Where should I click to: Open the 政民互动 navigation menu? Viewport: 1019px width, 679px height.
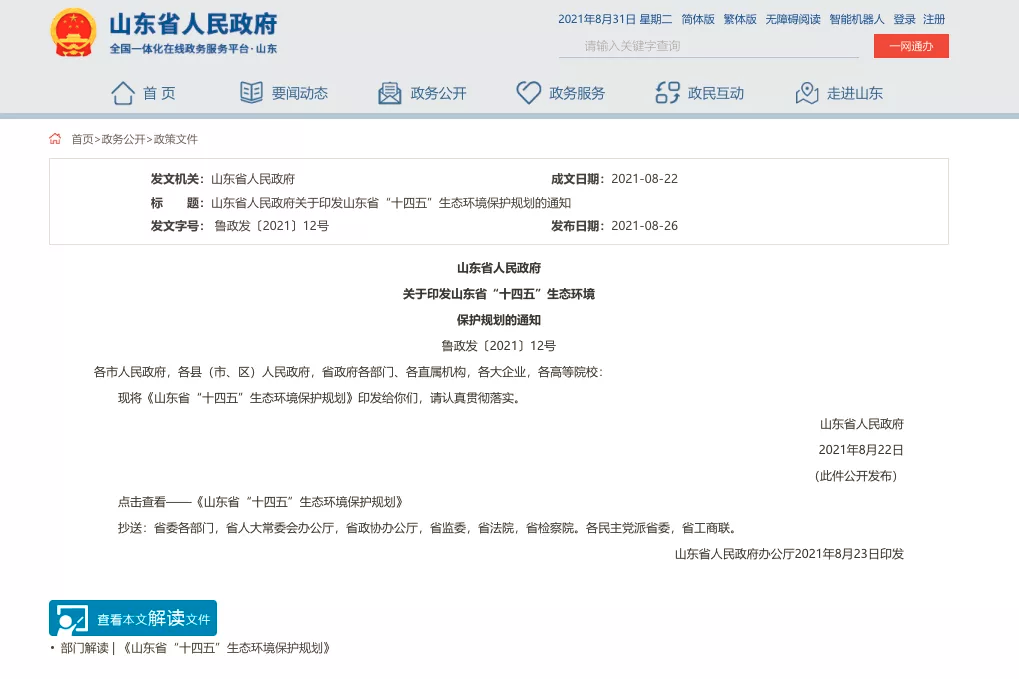pyautogui.click(x=716, y=94)
